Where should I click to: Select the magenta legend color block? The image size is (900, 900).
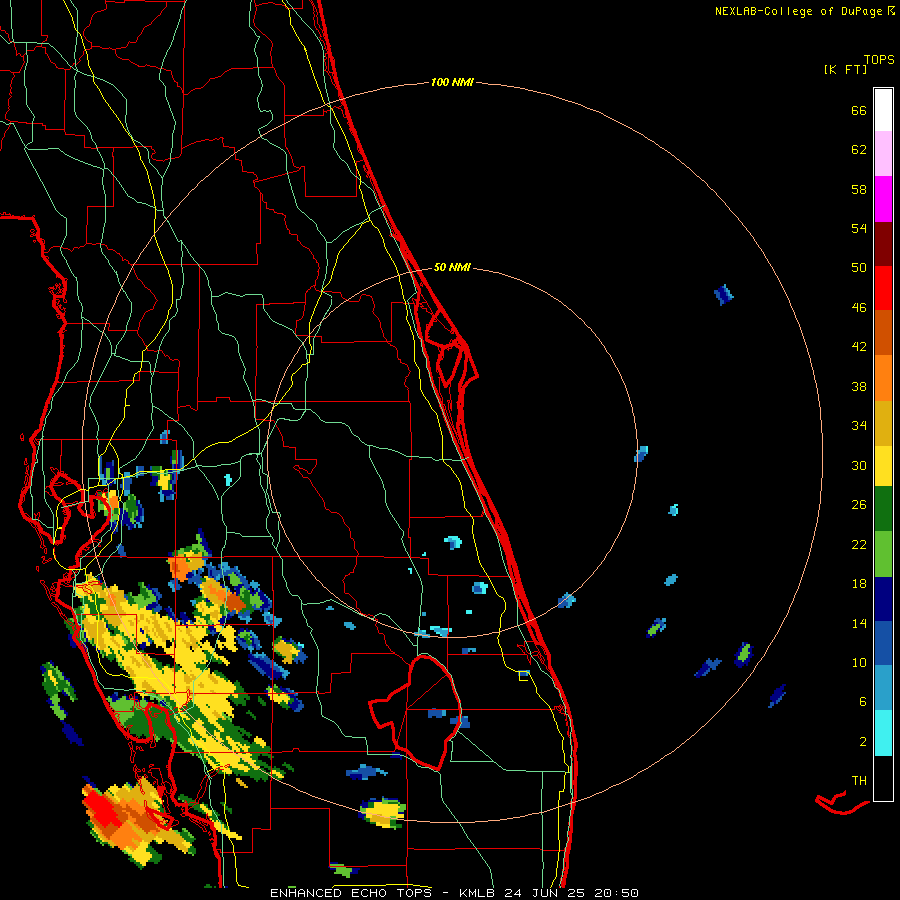point(883,199)
